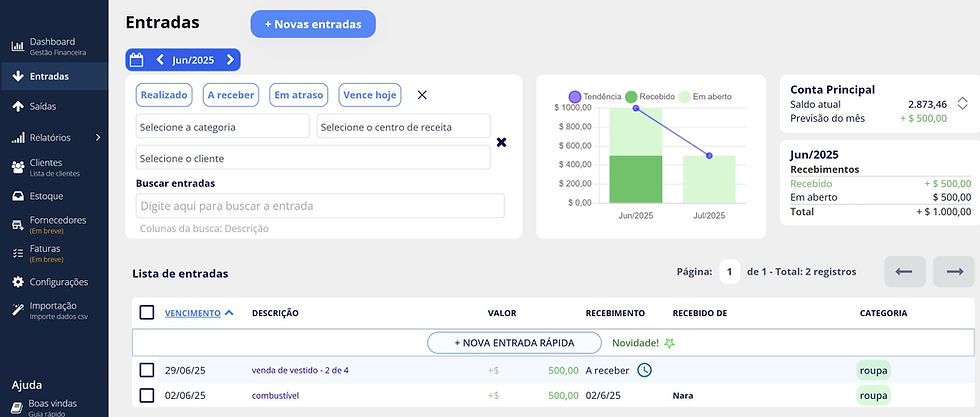Clear dropdown filters with bold X

coord(501,143)
